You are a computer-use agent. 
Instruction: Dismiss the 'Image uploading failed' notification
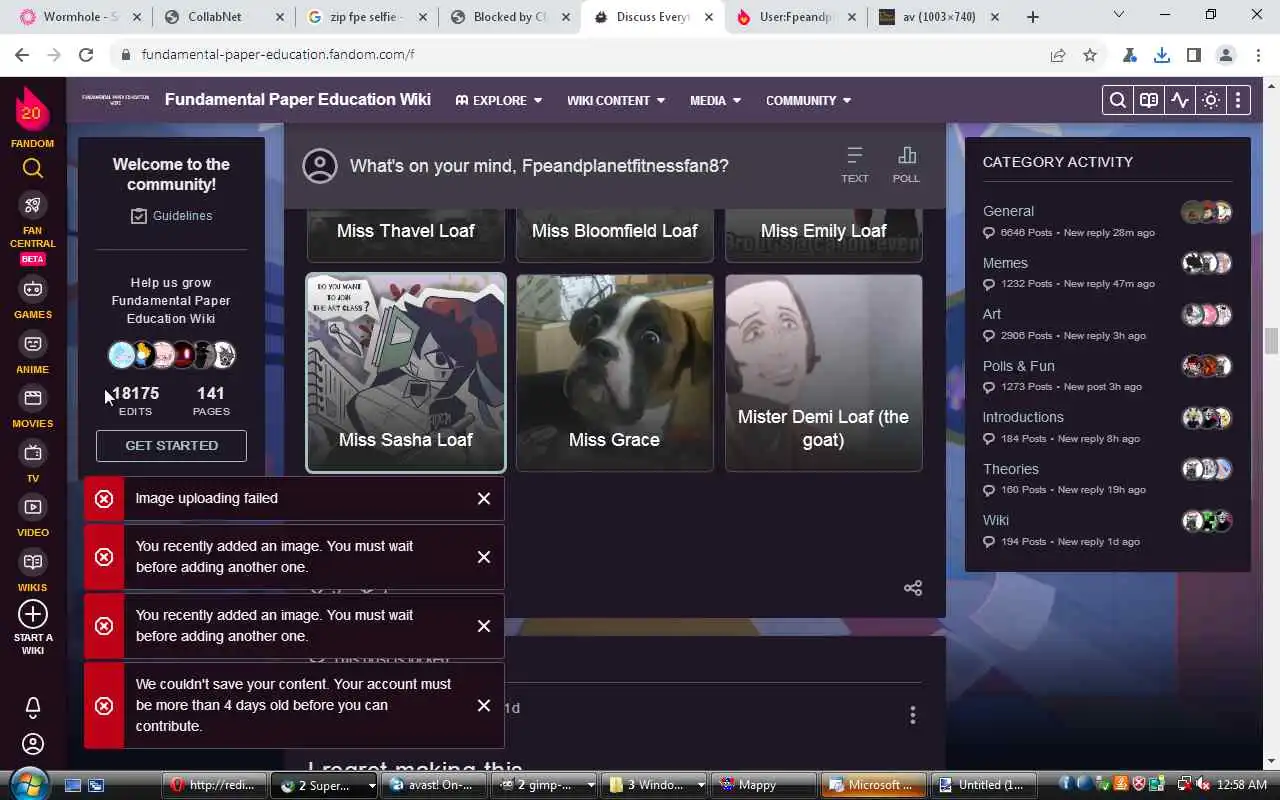pos(484,498)
